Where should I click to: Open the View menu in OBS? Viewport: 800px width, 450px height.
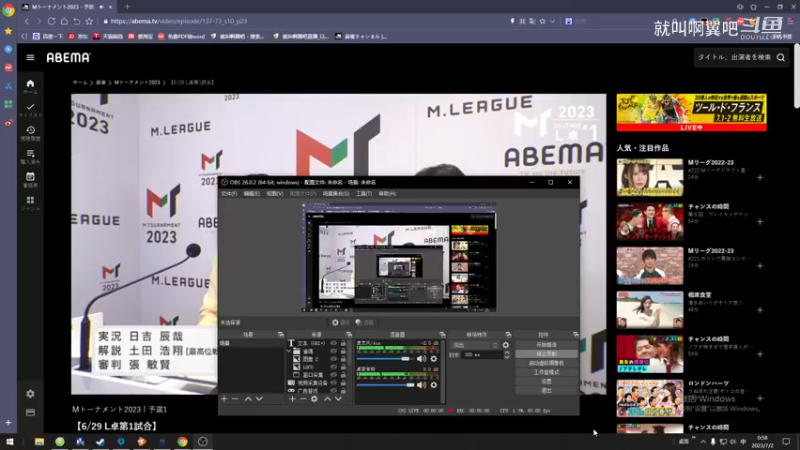point(274,193)
